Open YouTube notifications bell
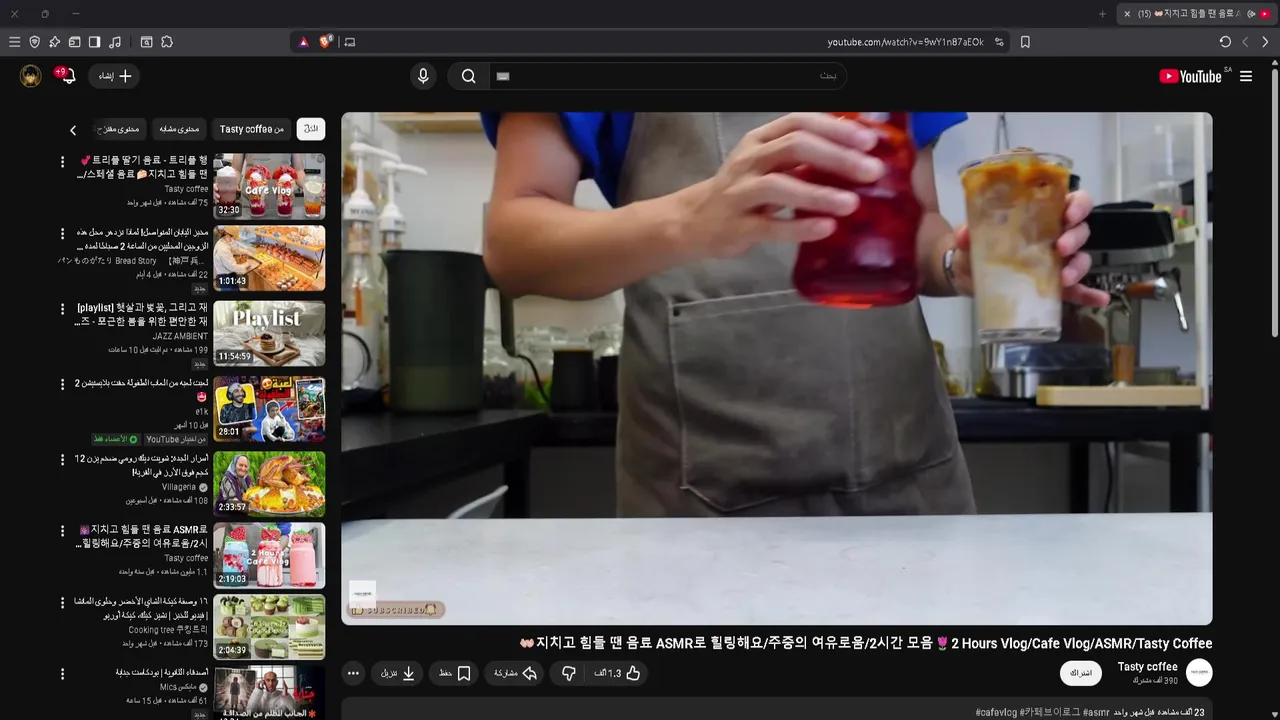The height and width of the screenshot is (720, 1280). 66,76
